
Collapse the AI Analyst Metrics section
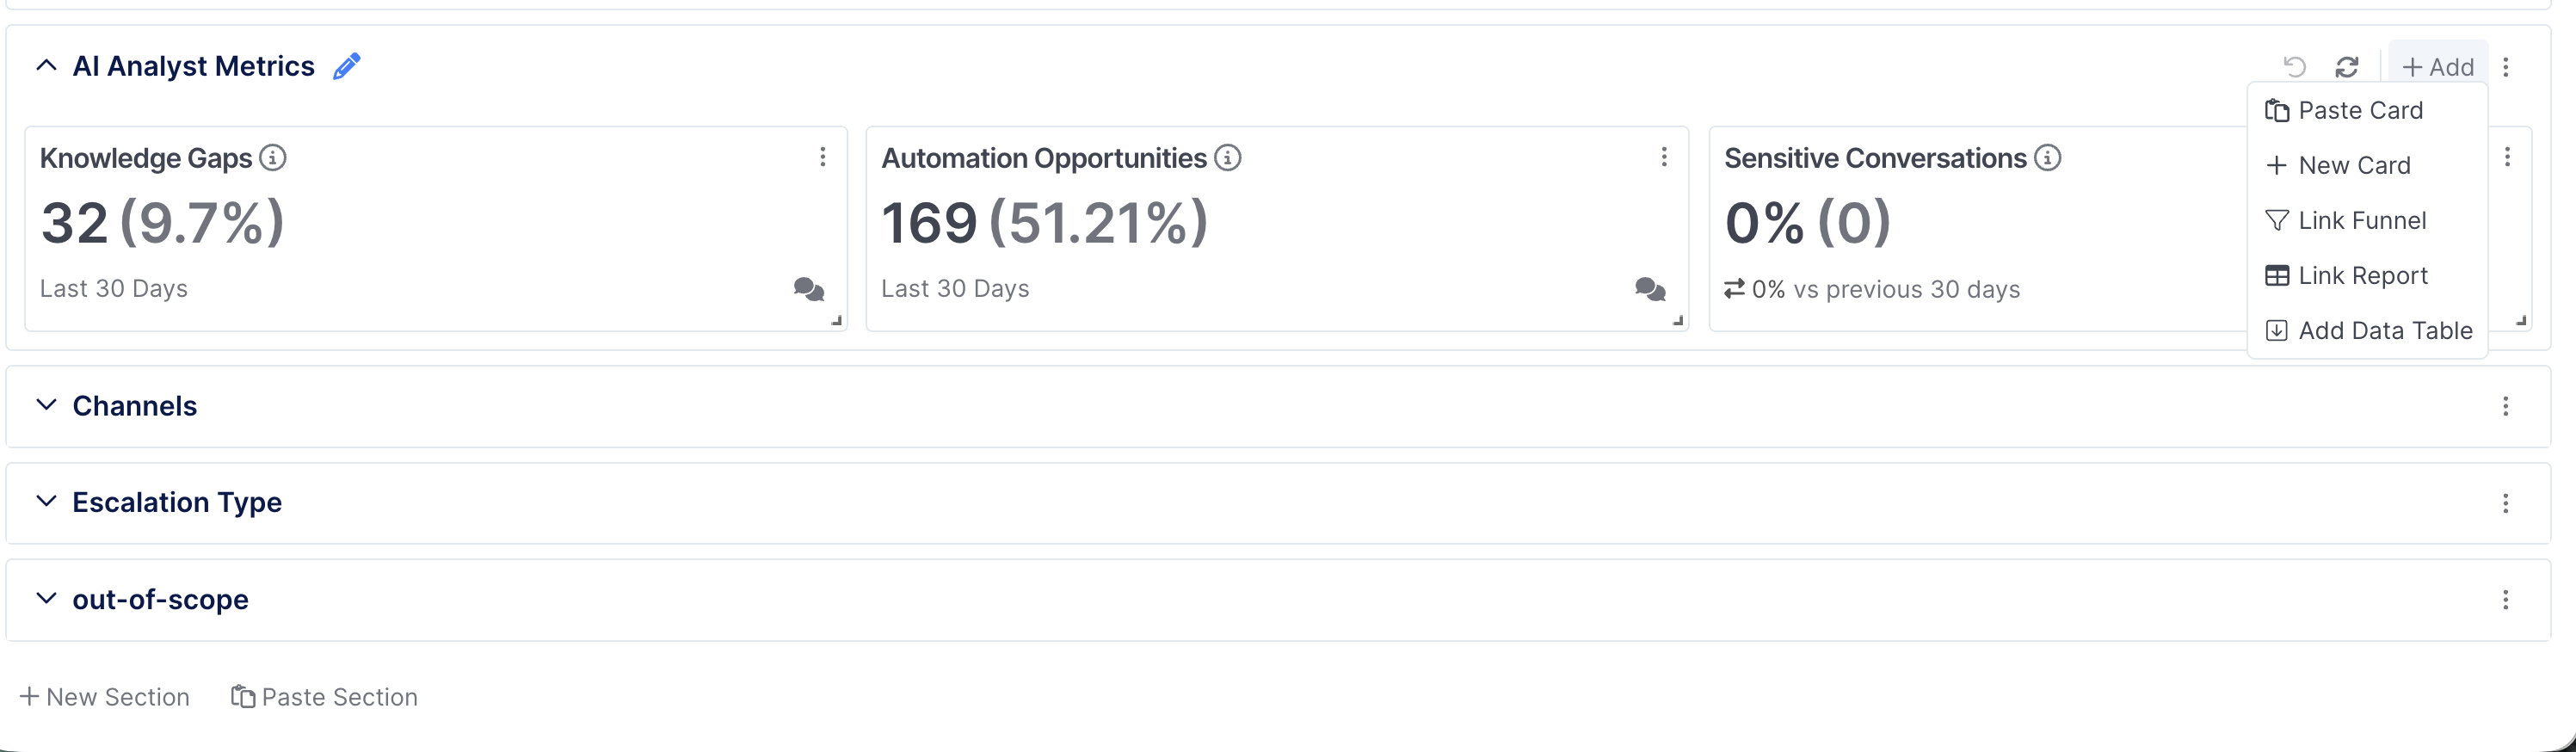click(x=46, y=66)
